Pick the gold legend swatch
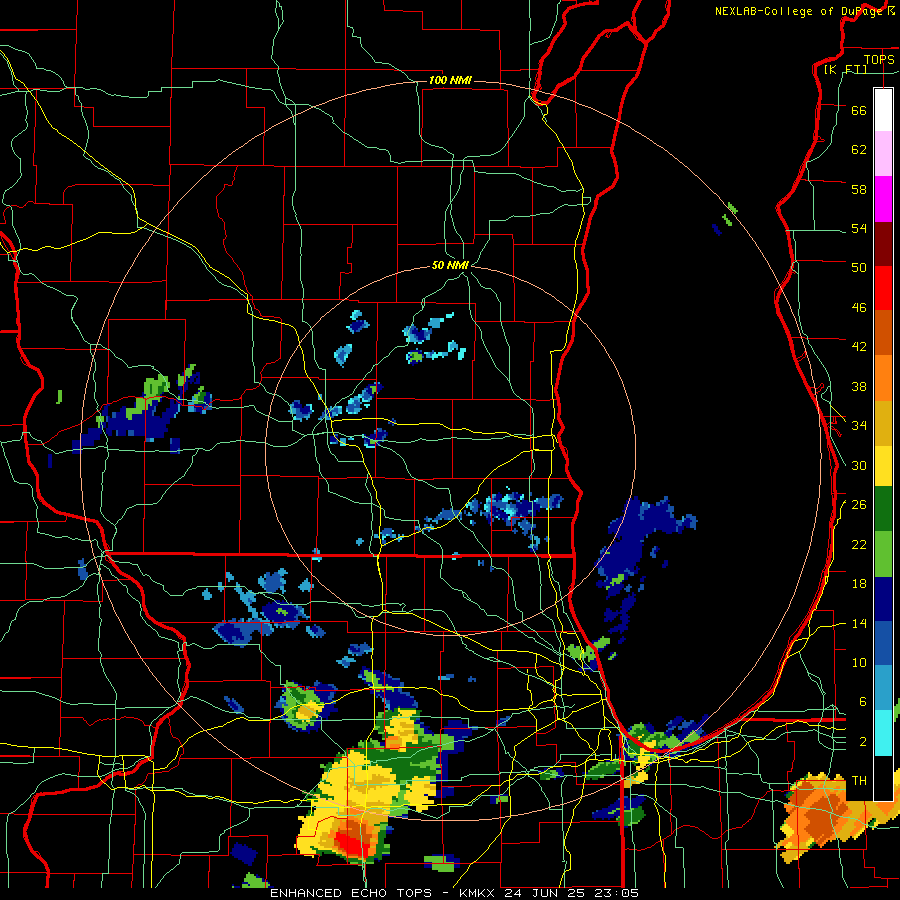This screenshot has width=900, height=900. tap(883, 423)
